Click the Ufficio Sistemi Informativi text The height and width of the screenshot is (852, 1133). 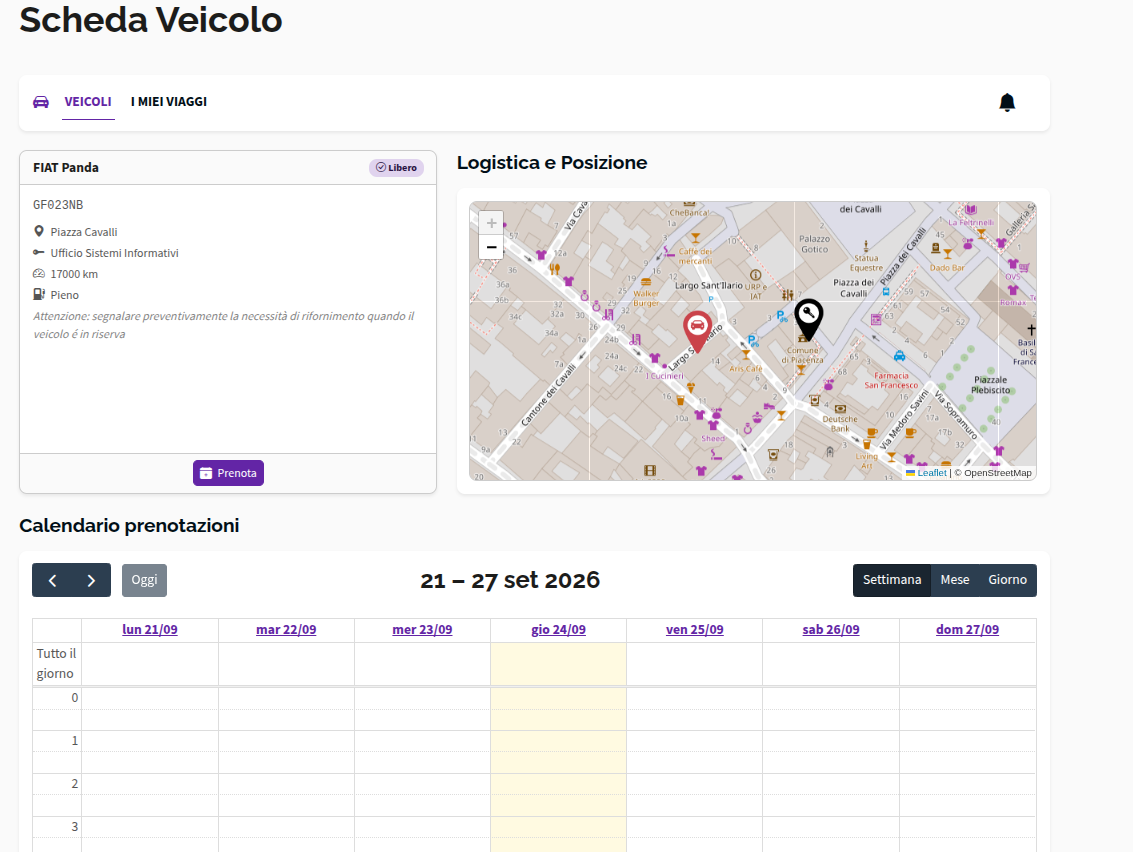tap(114, 253)
